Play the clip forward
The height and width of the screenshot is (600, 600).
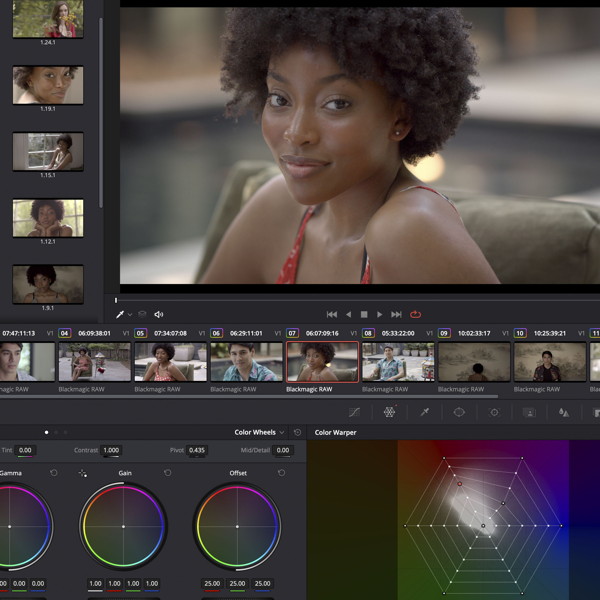coord(380,315)
